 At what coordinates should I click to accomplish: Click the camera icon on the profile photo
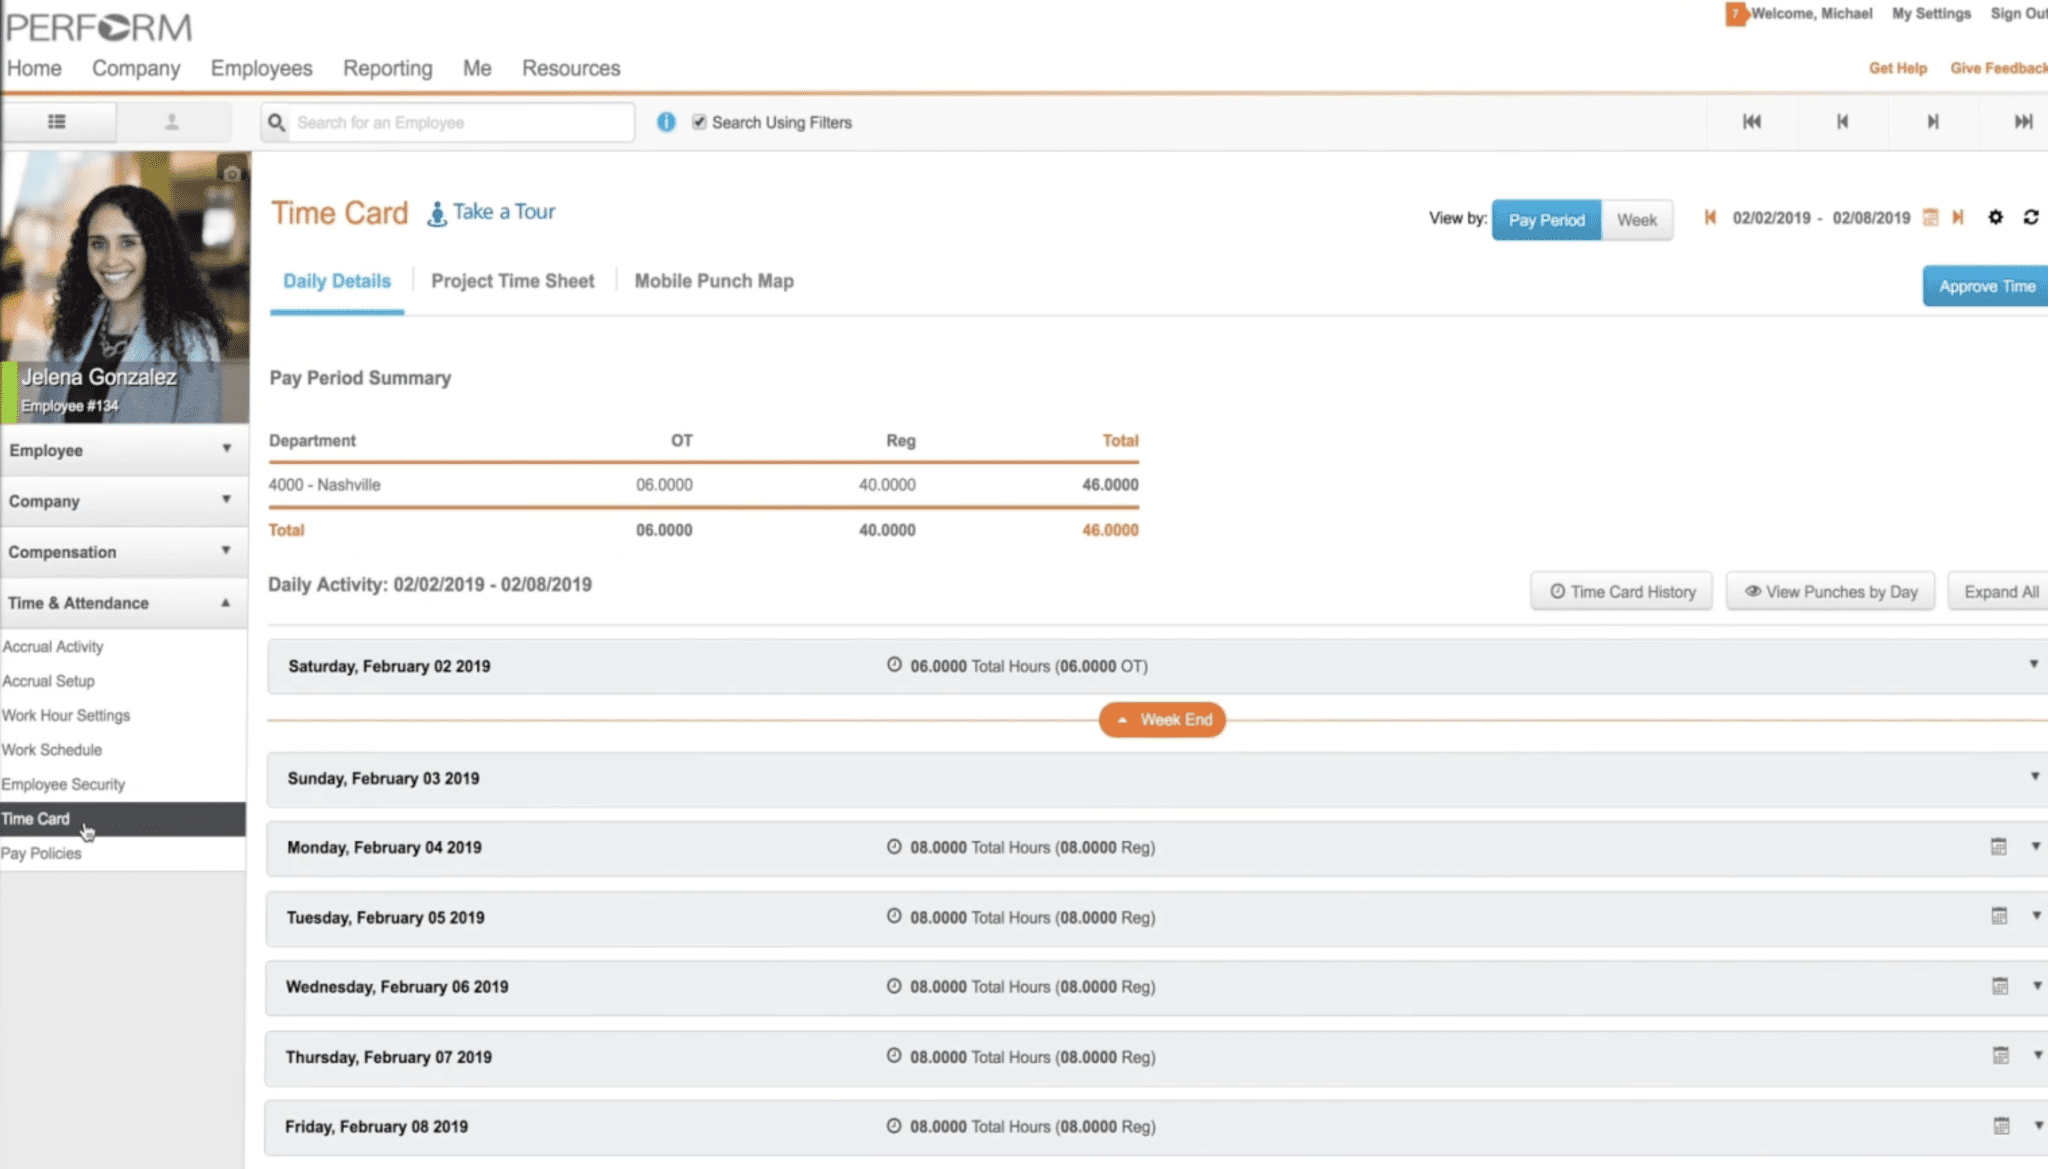pyautogui.click(x=232, y=172)
